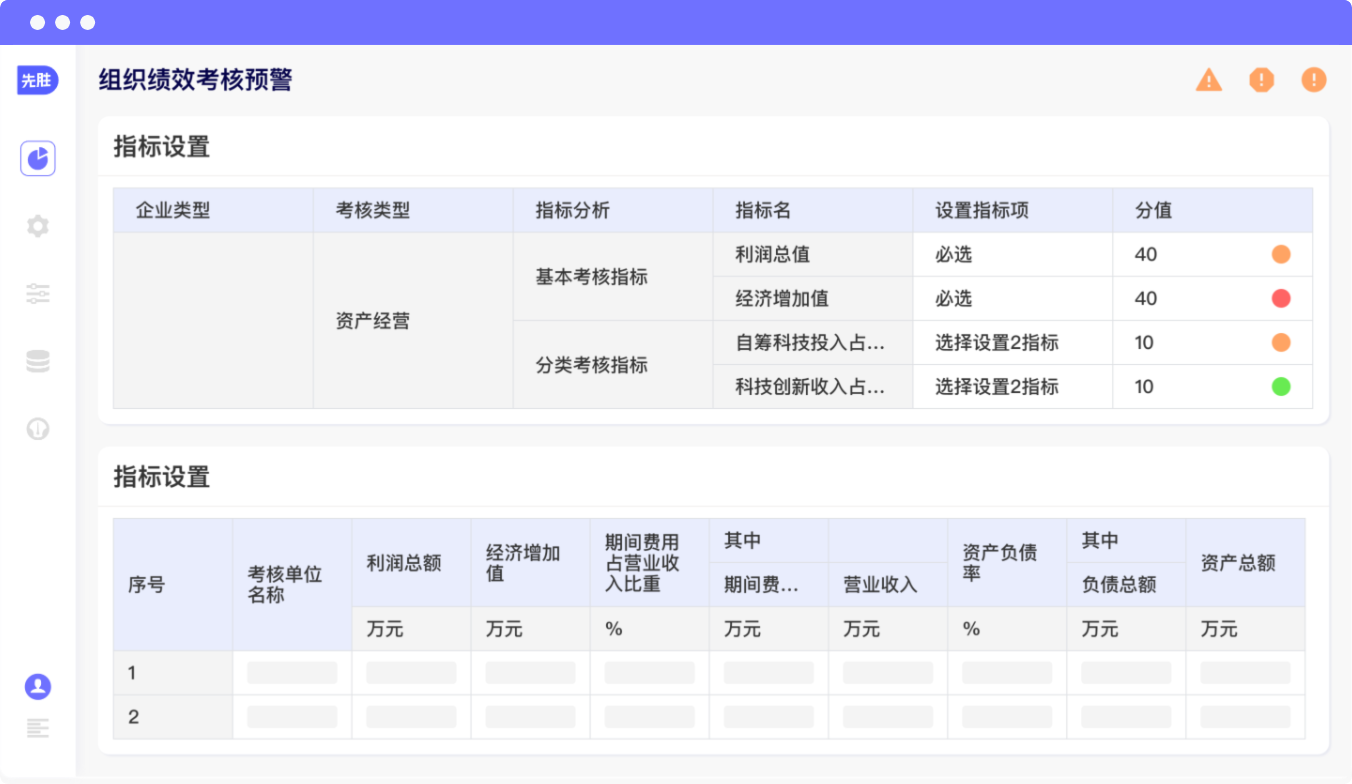This screenshot has width=1352, height=784.
Task: Click the text lines icon below avatar
Action: click(x=38, y=728)
